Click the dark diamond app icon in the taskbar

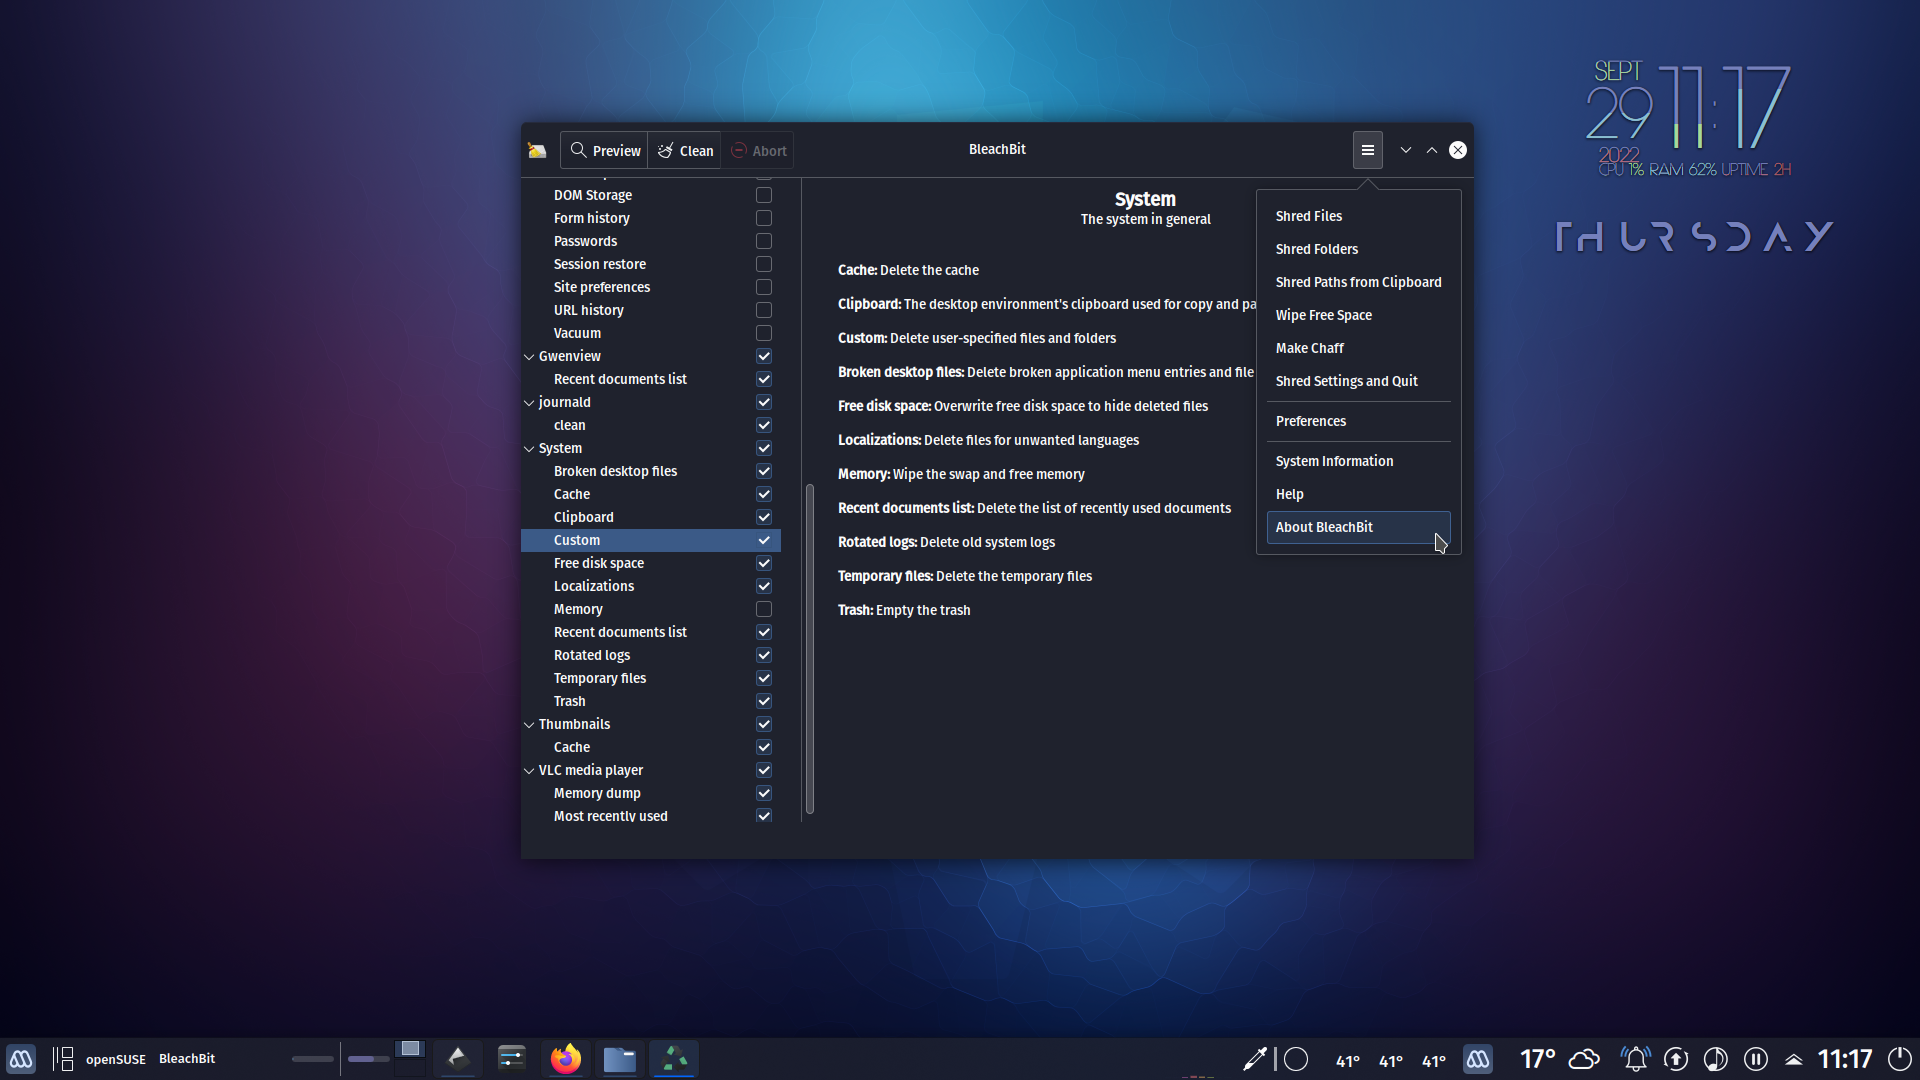click(x=457, y=1059)
